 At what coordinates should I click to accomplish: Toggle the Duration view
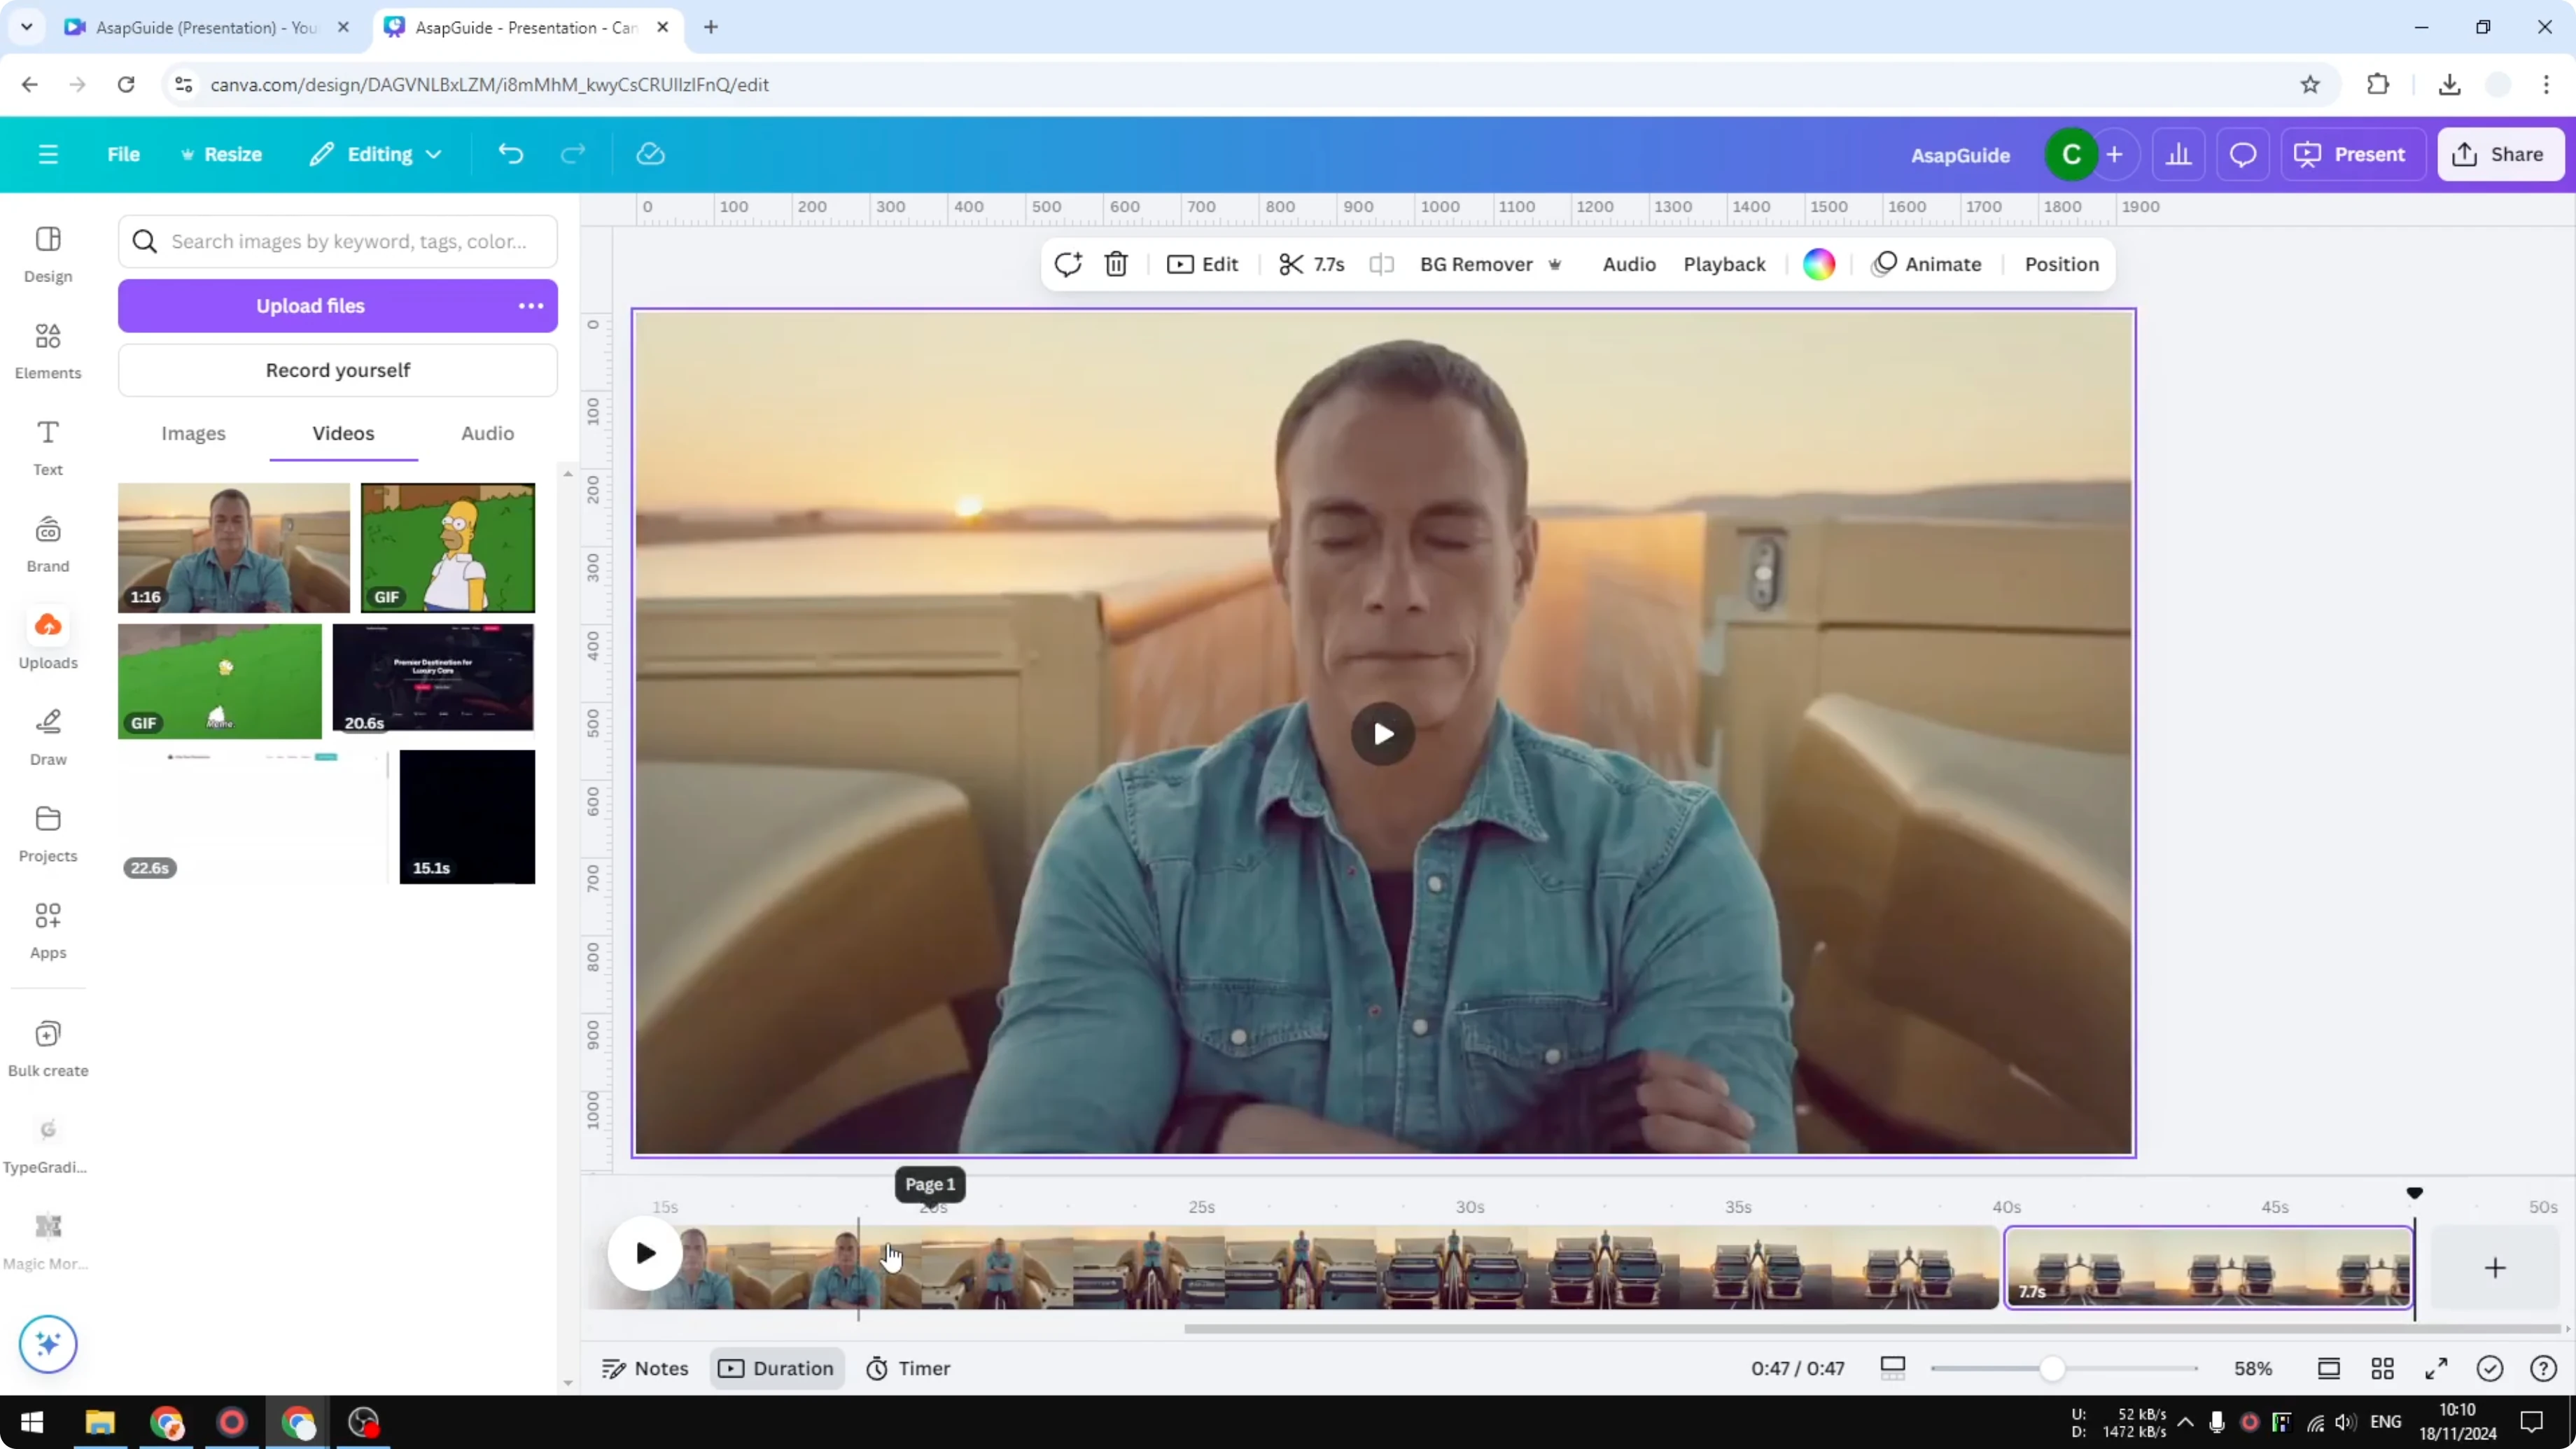[x=777, y=1368]
